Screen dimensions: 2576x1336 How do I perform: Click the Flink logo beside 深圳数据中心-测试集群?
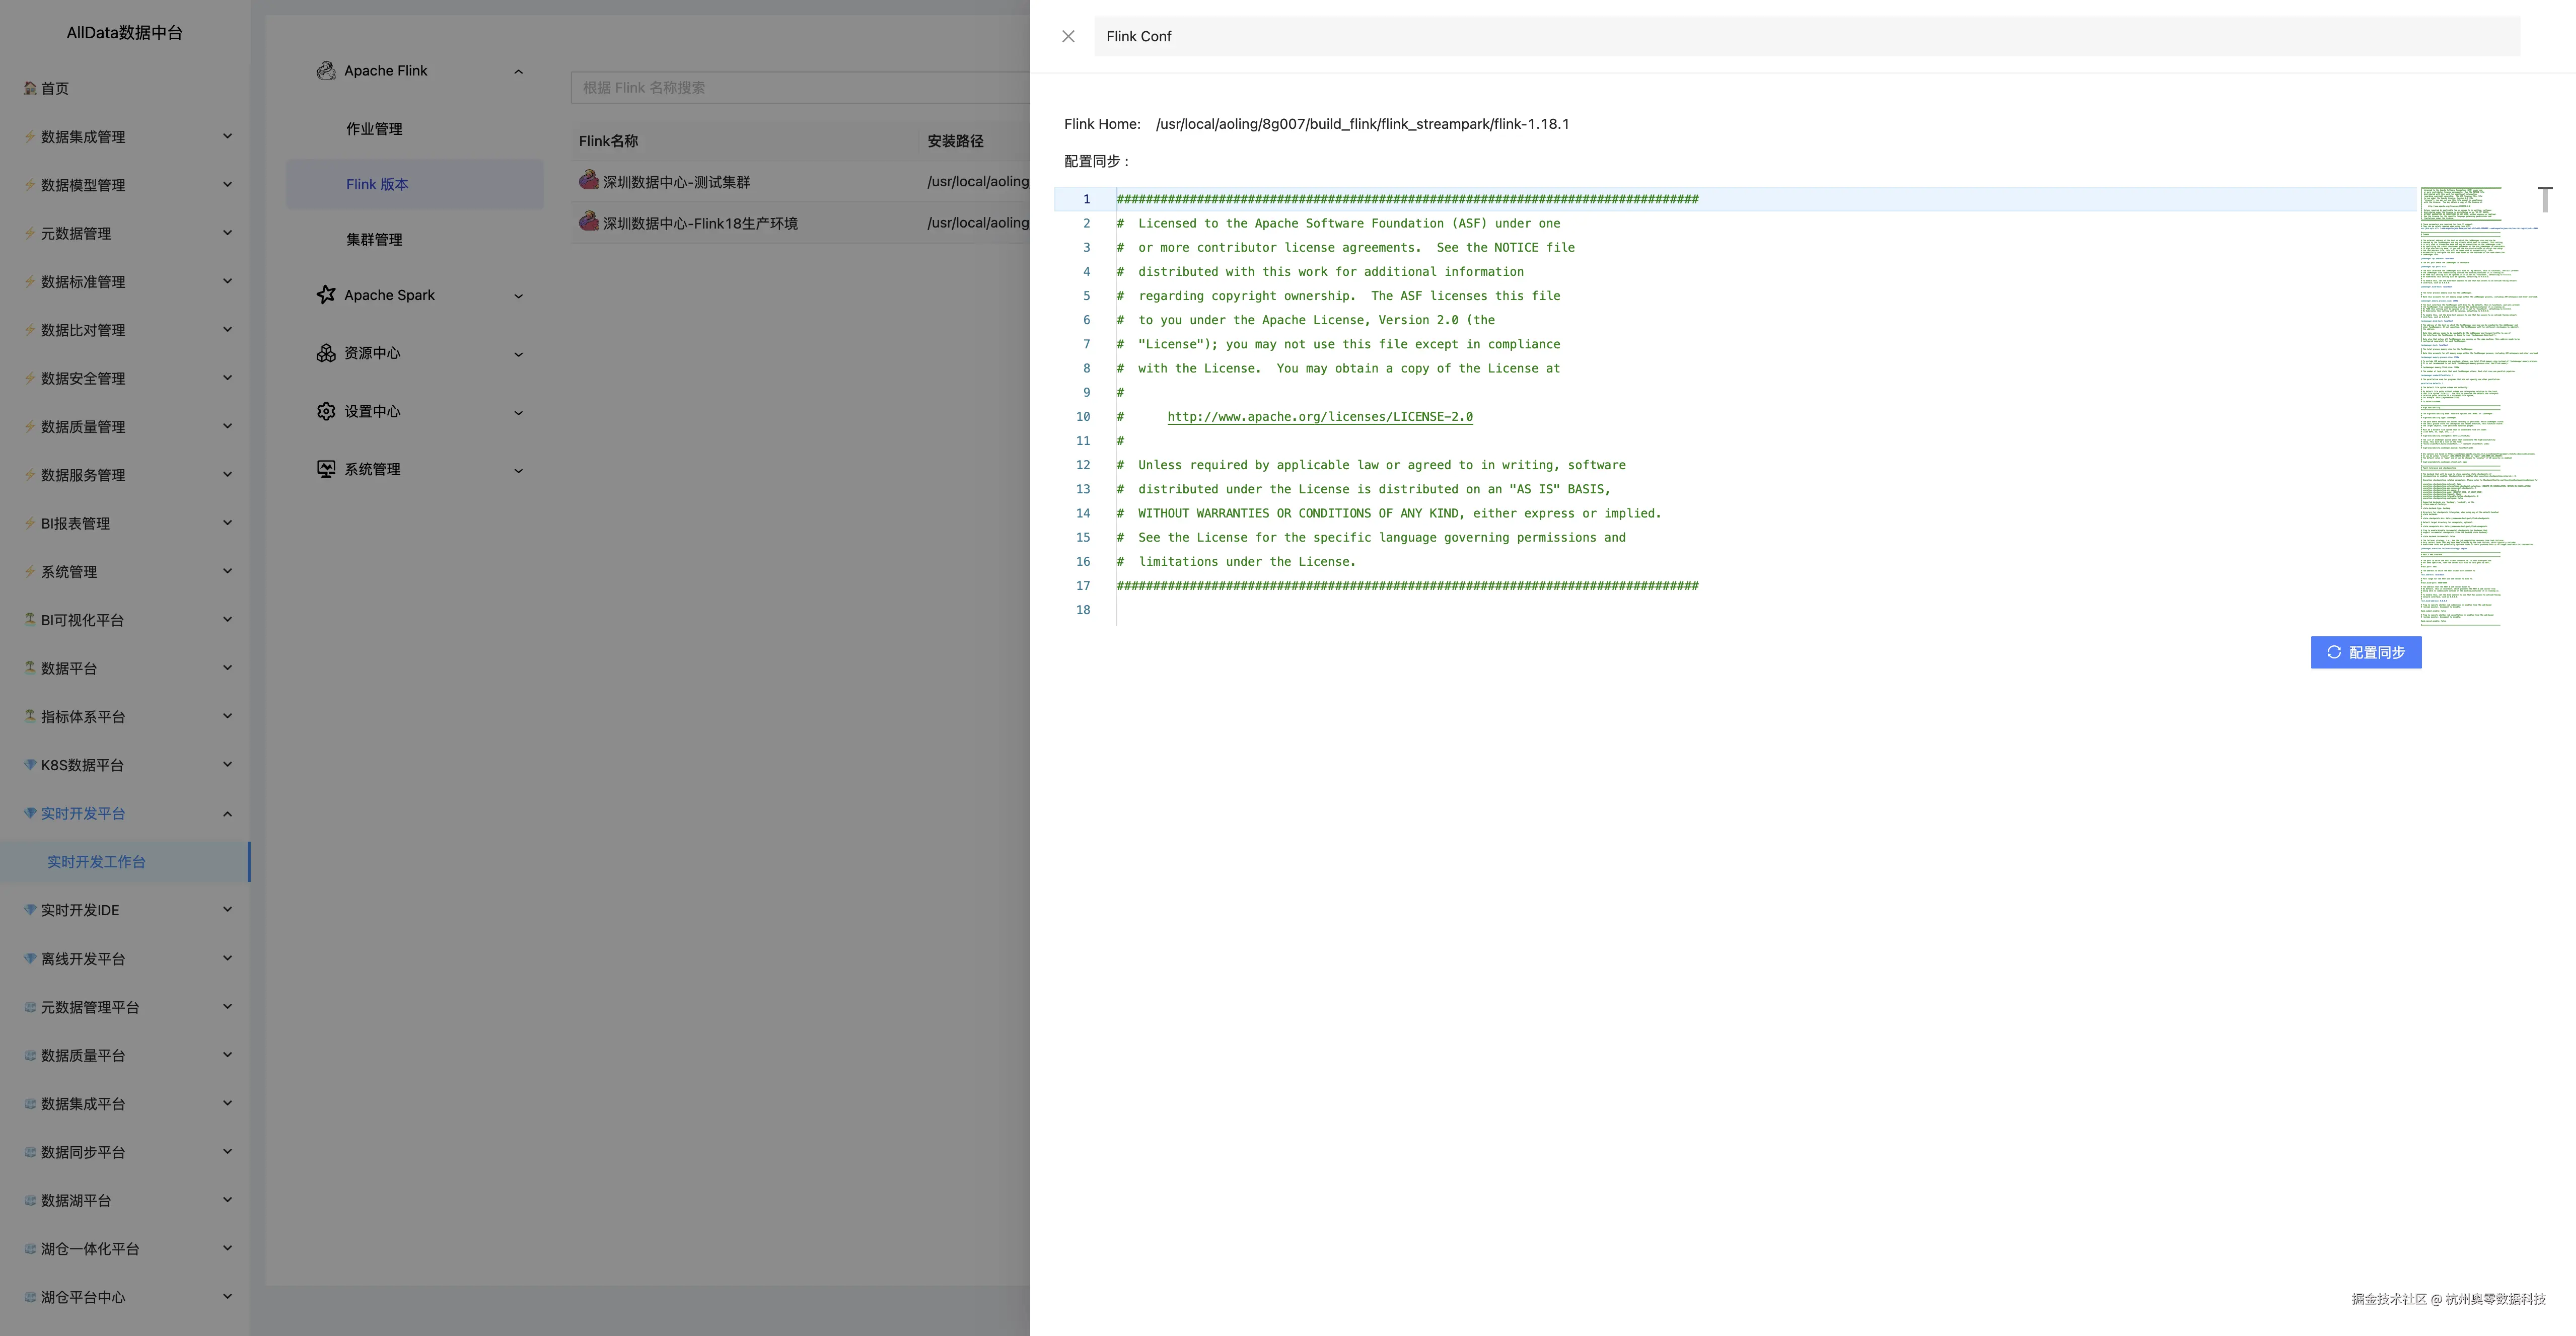click(x=589, y=181)
